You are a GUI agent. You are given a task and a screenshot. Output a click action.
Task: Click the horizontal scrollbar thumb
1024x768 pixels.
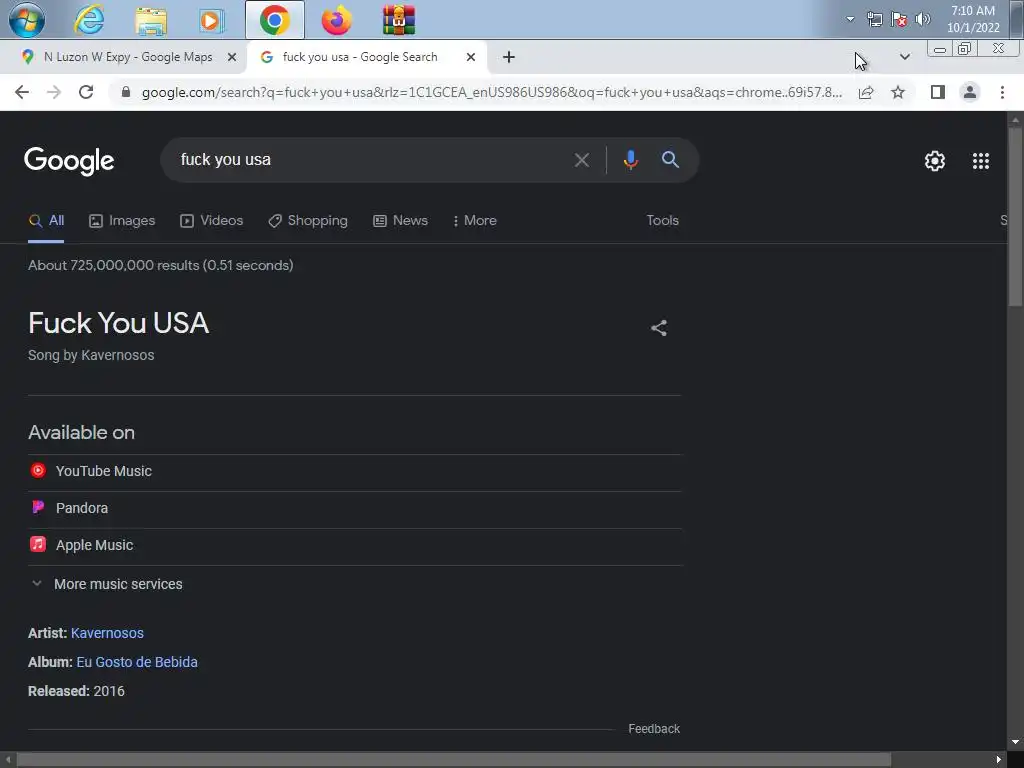(x=453, y=760)
